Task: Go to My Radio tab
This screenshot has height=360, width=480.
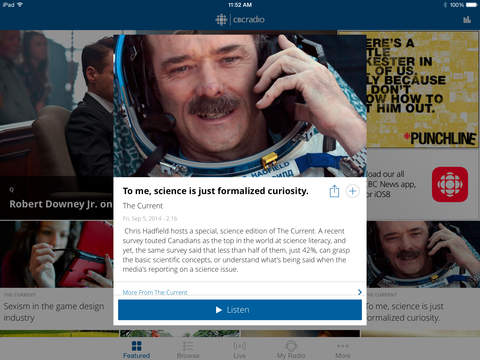Action: point(291,349)
